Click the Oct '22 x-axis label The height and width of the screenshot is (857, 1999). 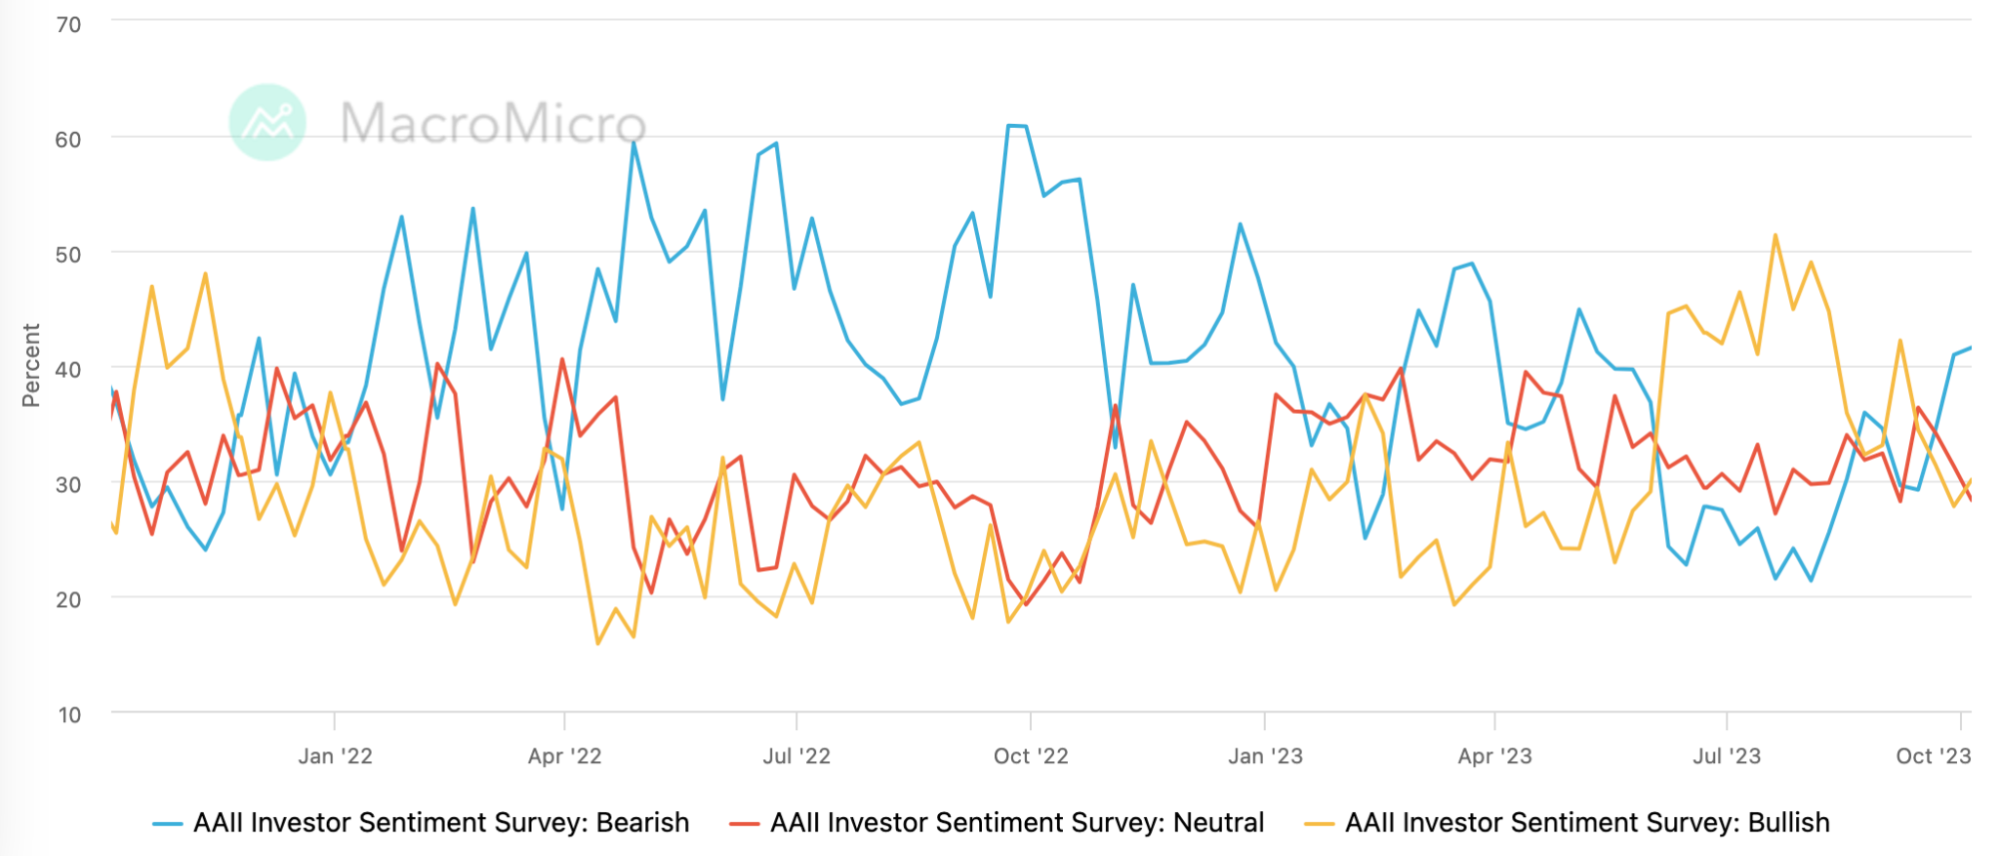[1031, 756]
